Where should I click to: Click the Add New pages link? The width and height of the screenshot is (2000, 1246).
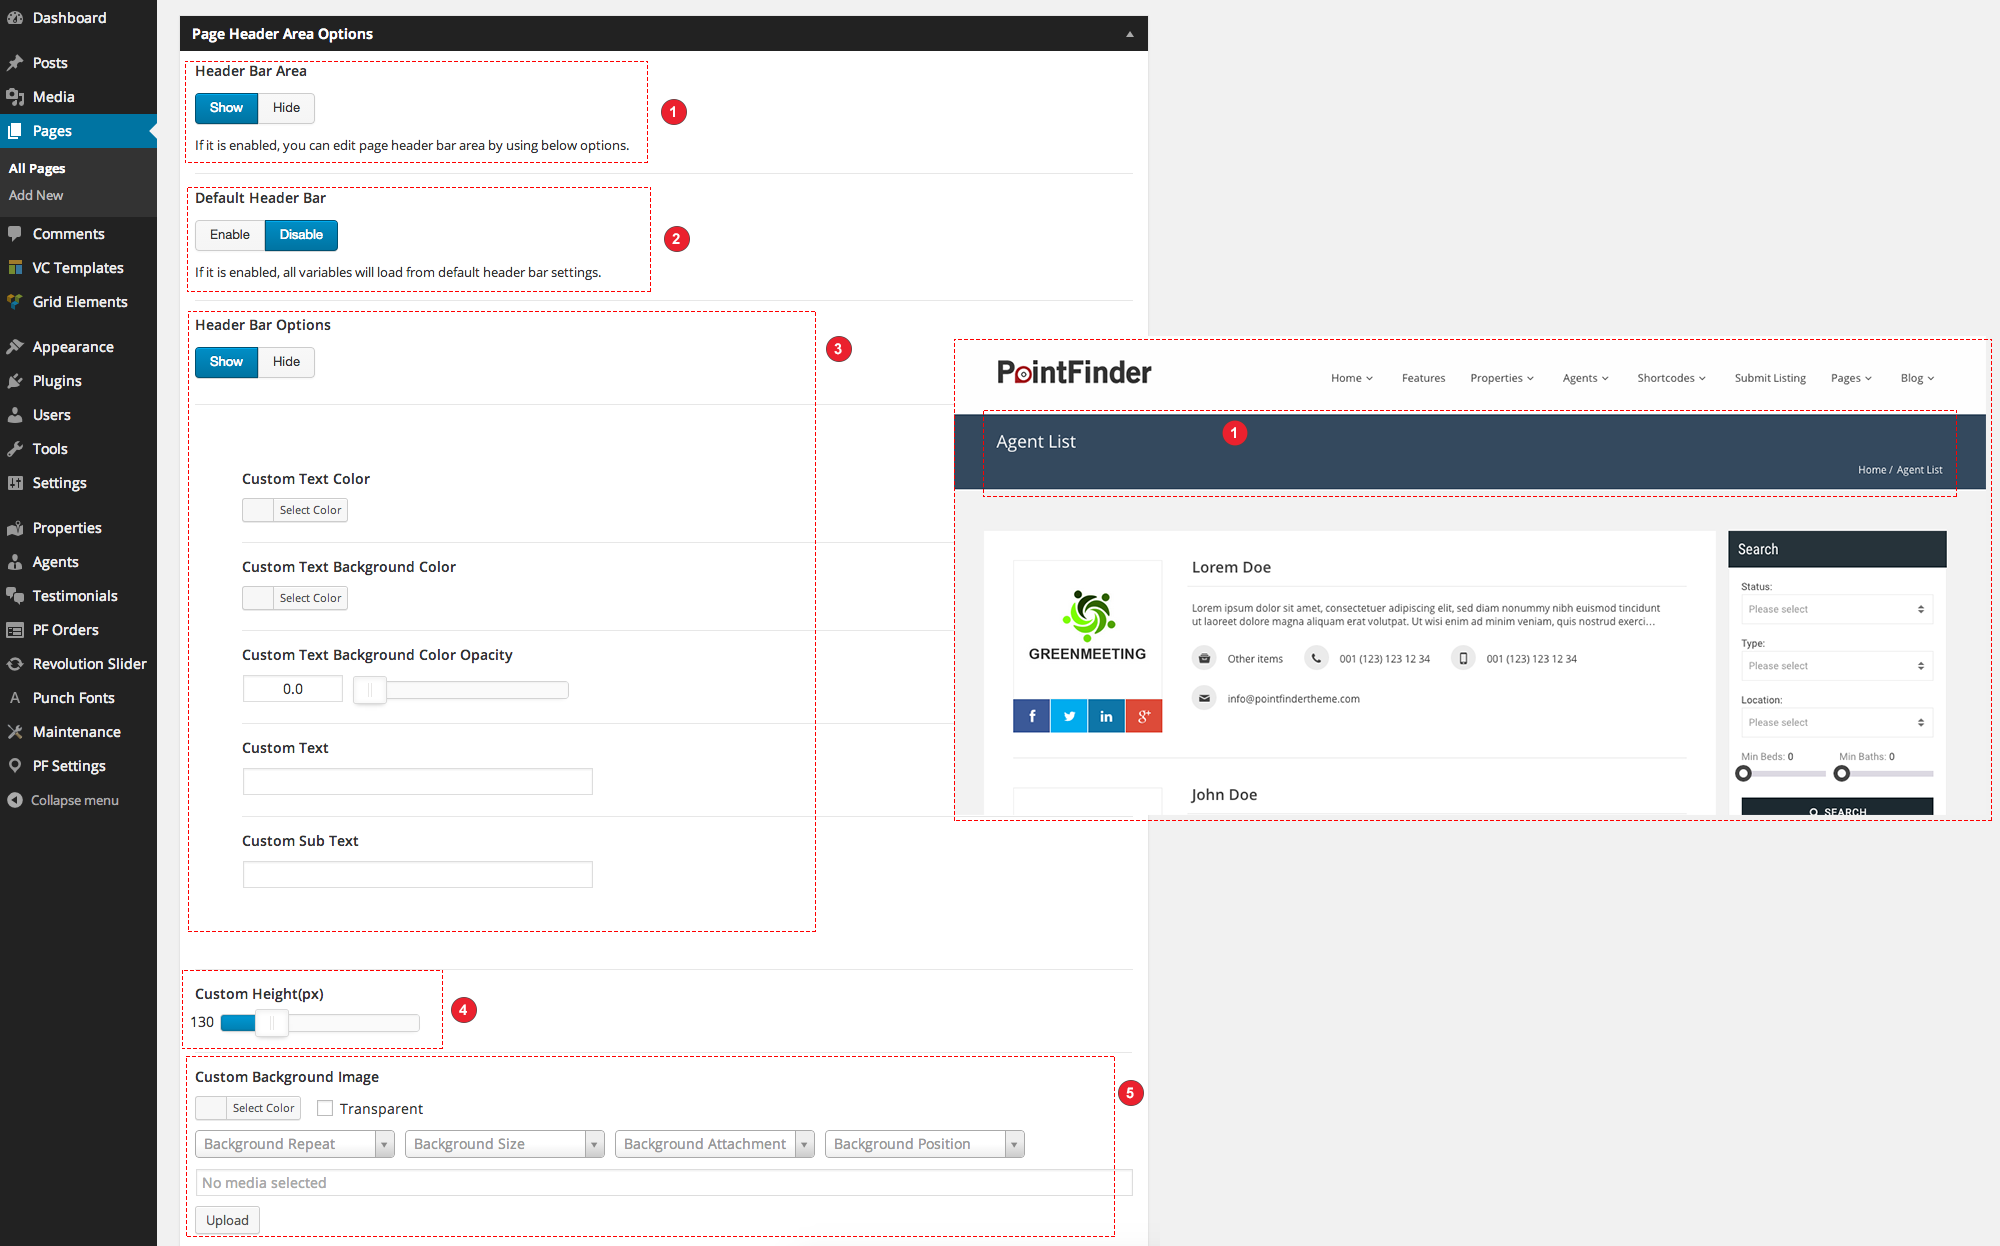pos(36,195)
